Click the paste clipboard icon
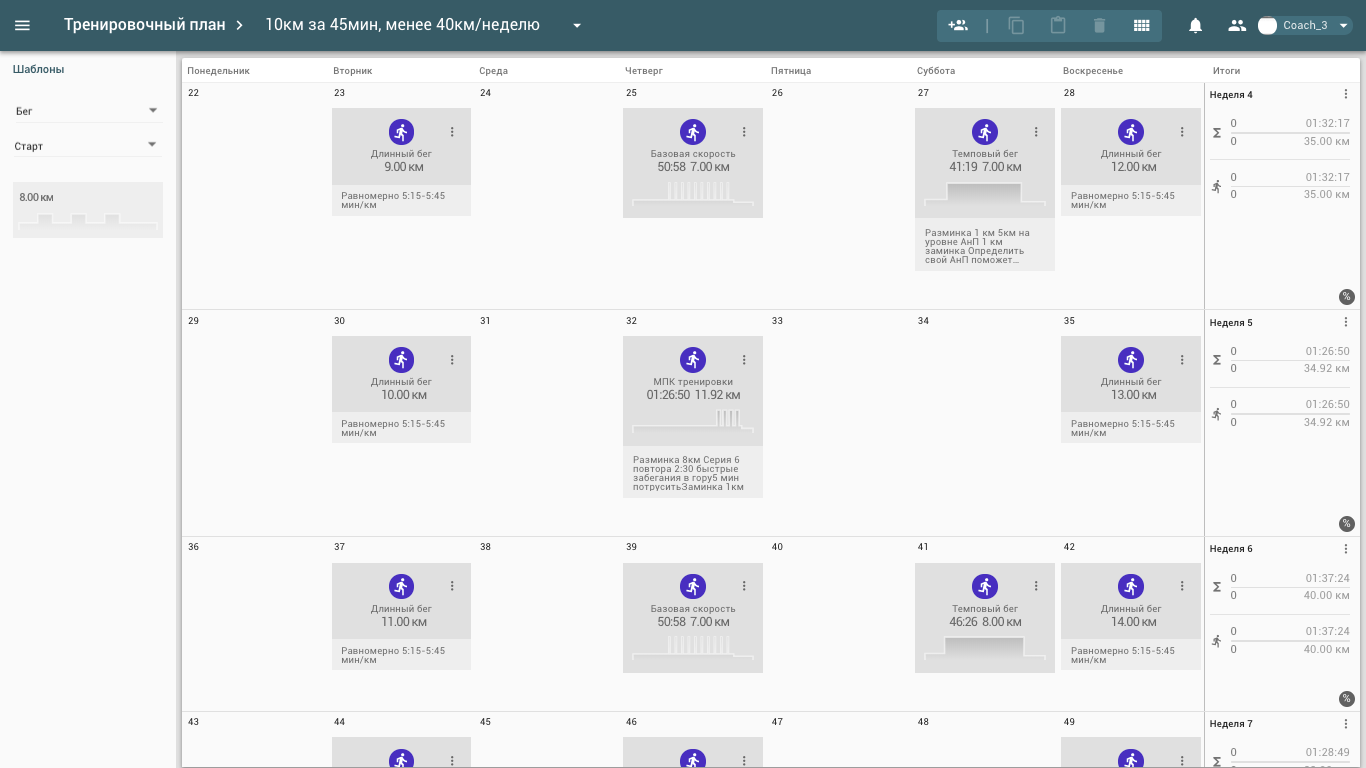Viewport: 1366px width, 768px height. pos(1058,25)
